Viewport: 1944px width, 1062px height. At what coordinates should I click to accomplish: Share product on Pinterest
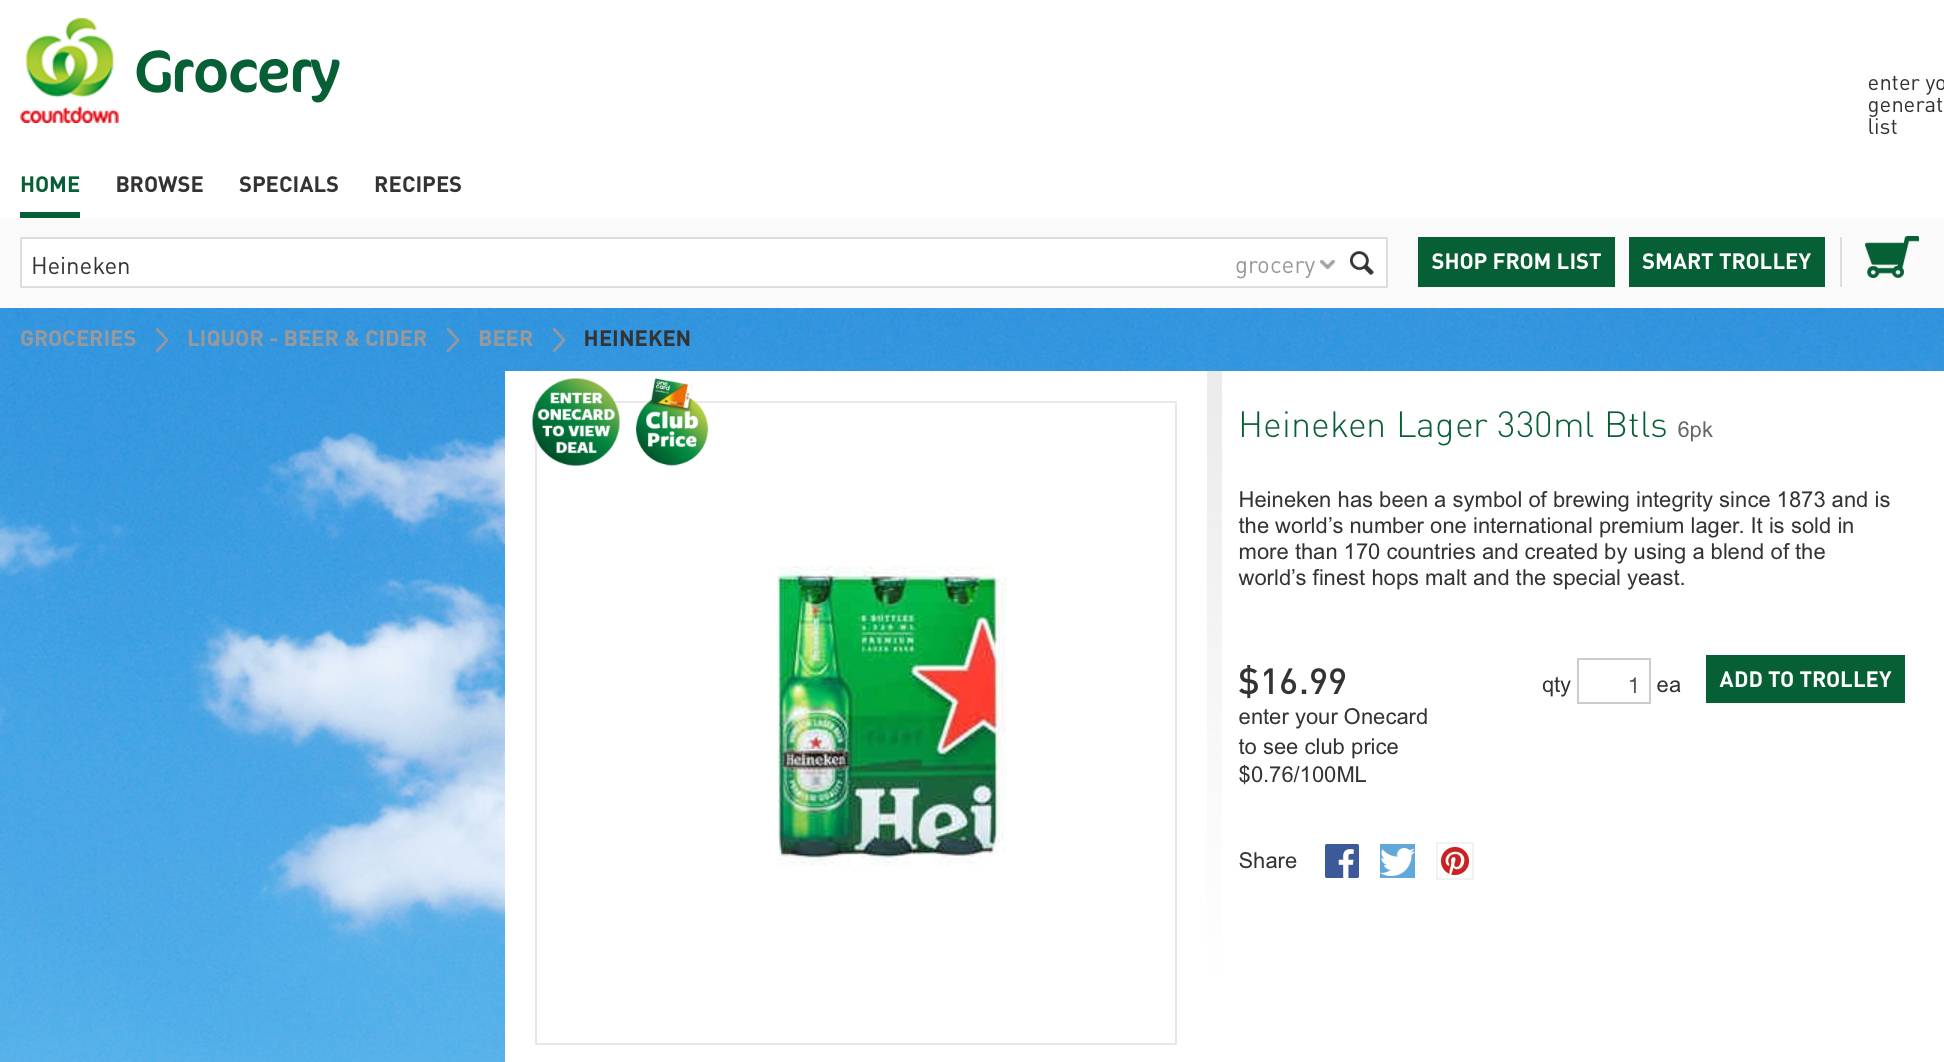1454,861
